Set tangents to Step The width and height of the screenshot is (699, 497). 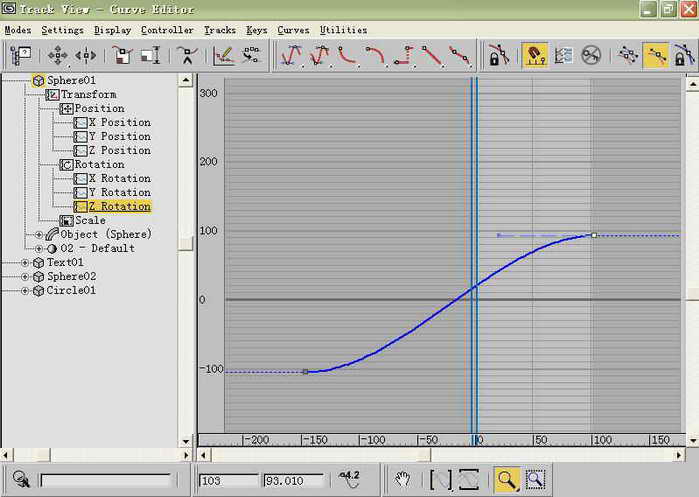point(403,56)
